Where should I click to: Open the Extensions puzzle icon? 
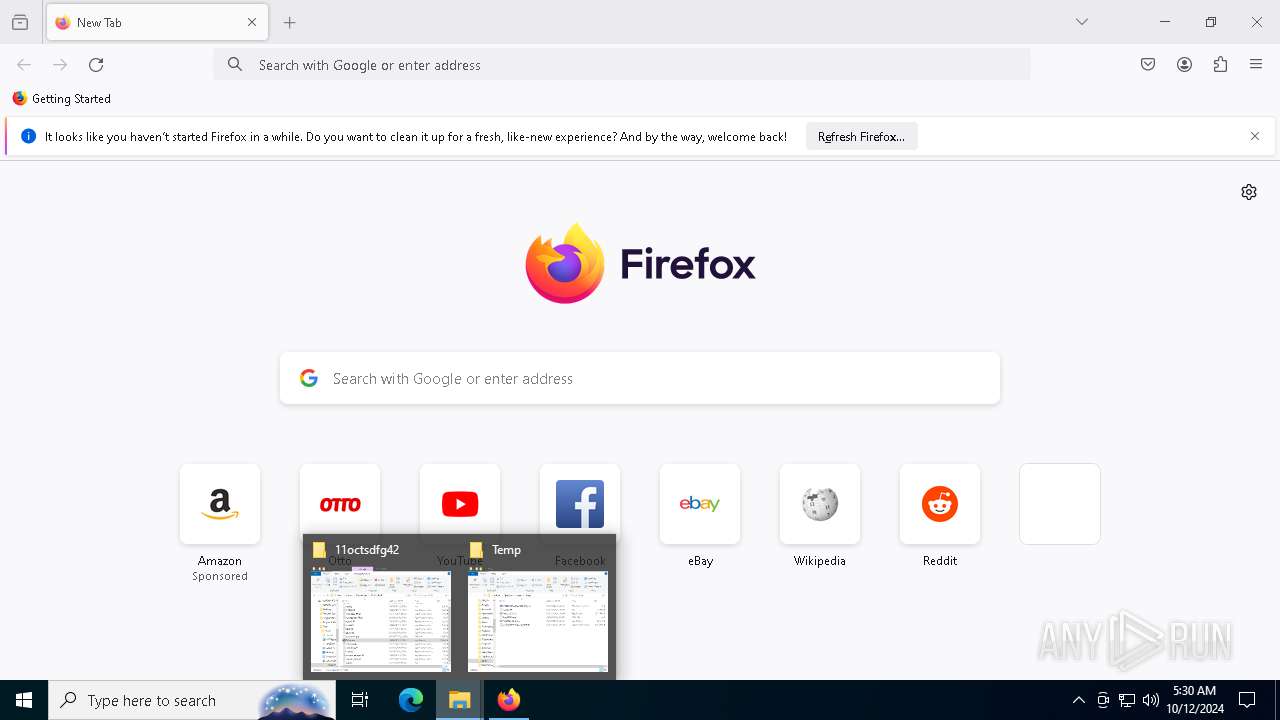(x=1220, y=65)
